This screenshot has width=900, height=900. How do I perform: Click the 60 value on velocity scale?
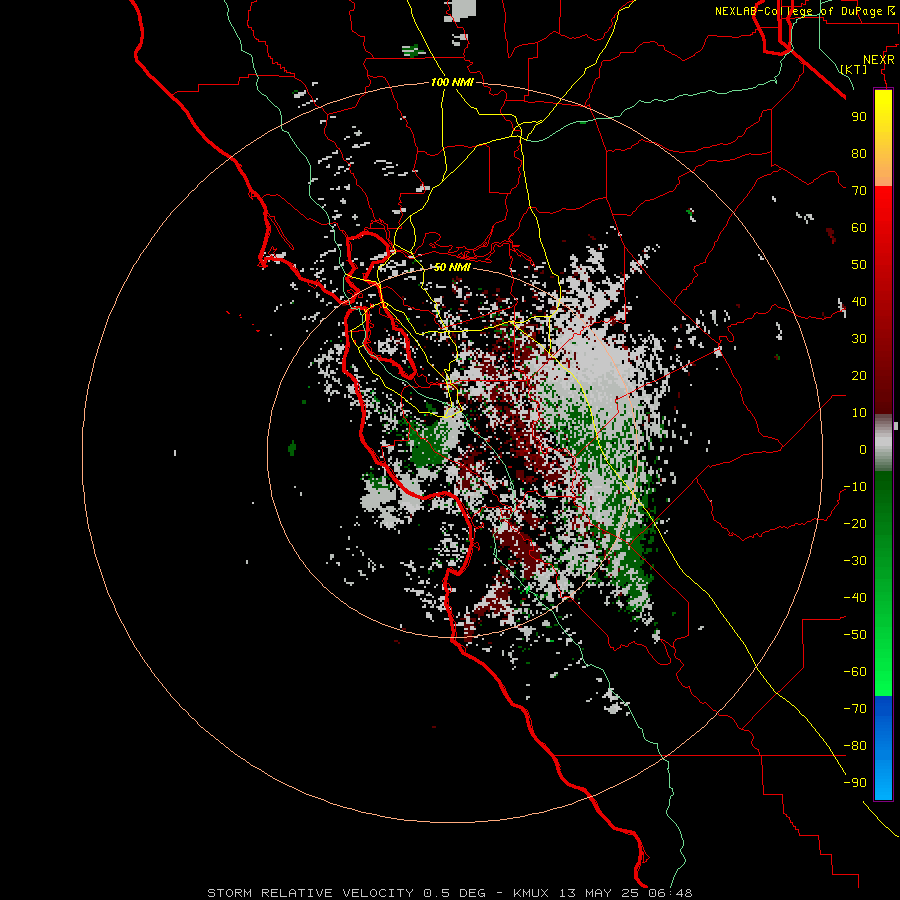859,227
